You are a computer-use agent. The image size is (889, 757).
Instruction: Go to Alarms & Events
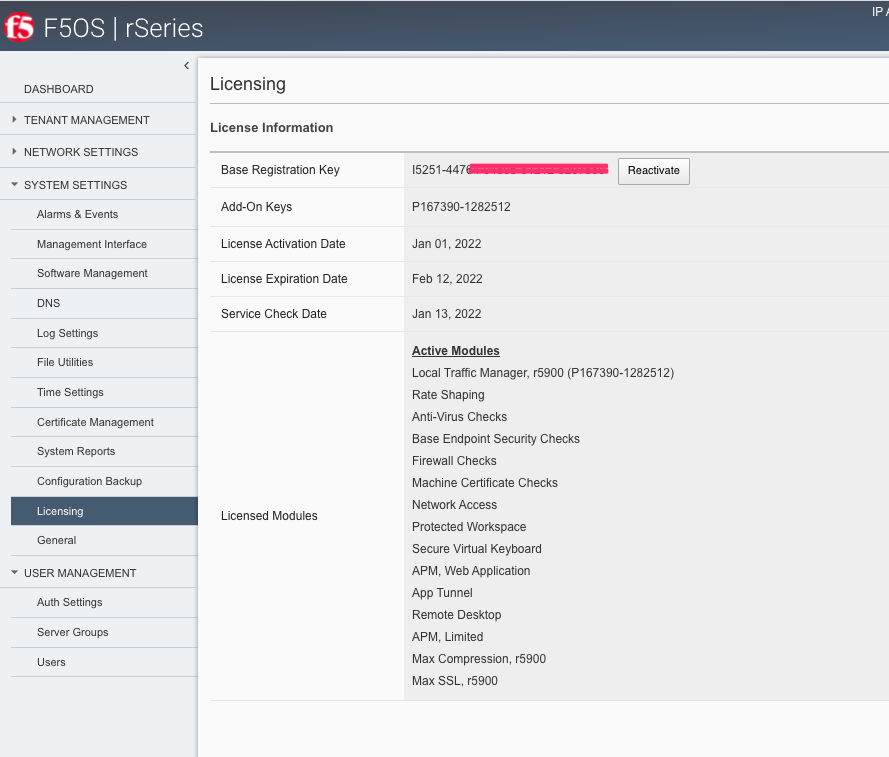[78, 214]
